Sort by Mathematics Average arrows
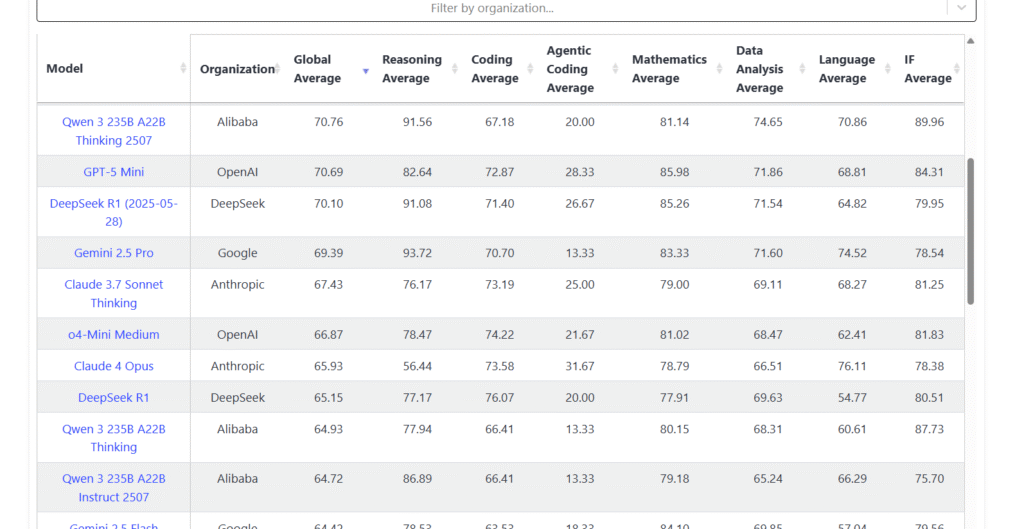Image resolution: width=1024 pixels, height=529 pixels. pyautogui.click(x=719, y=69)
